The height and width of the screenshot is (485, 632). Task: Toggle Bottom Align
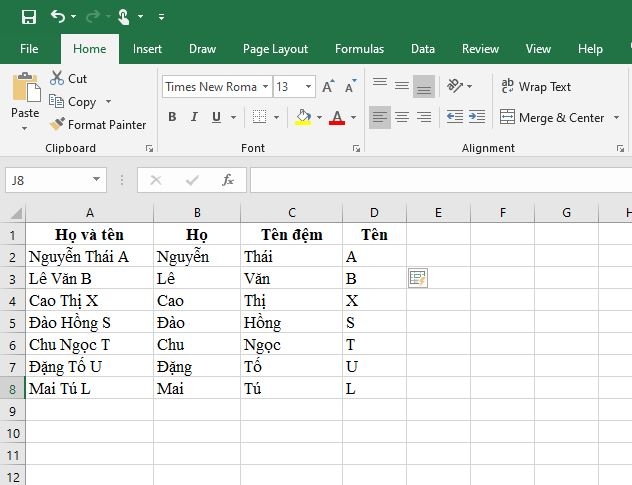click(424, 86)
